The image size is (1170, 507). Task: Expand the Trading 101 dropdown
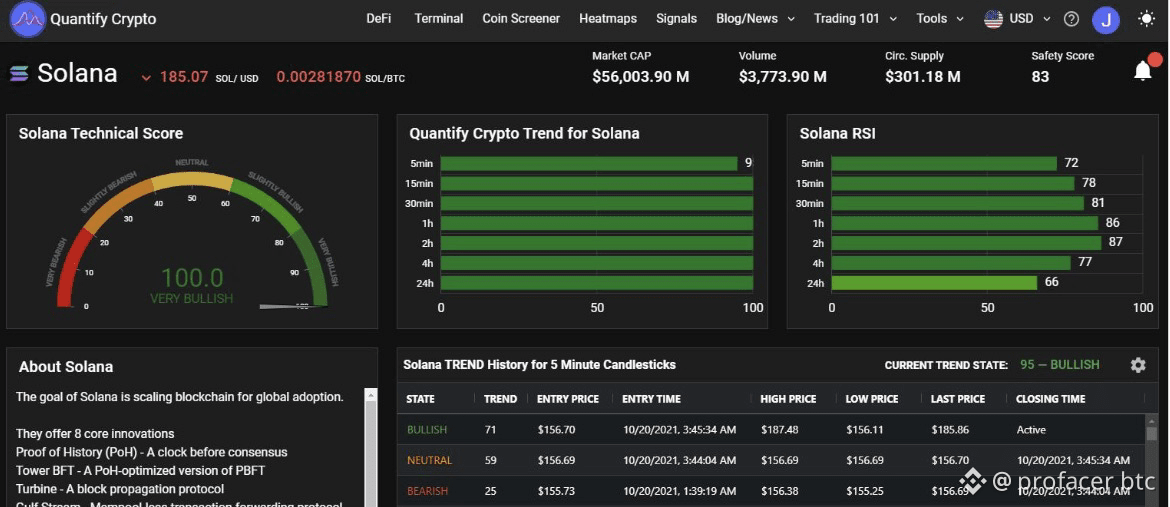855,19
